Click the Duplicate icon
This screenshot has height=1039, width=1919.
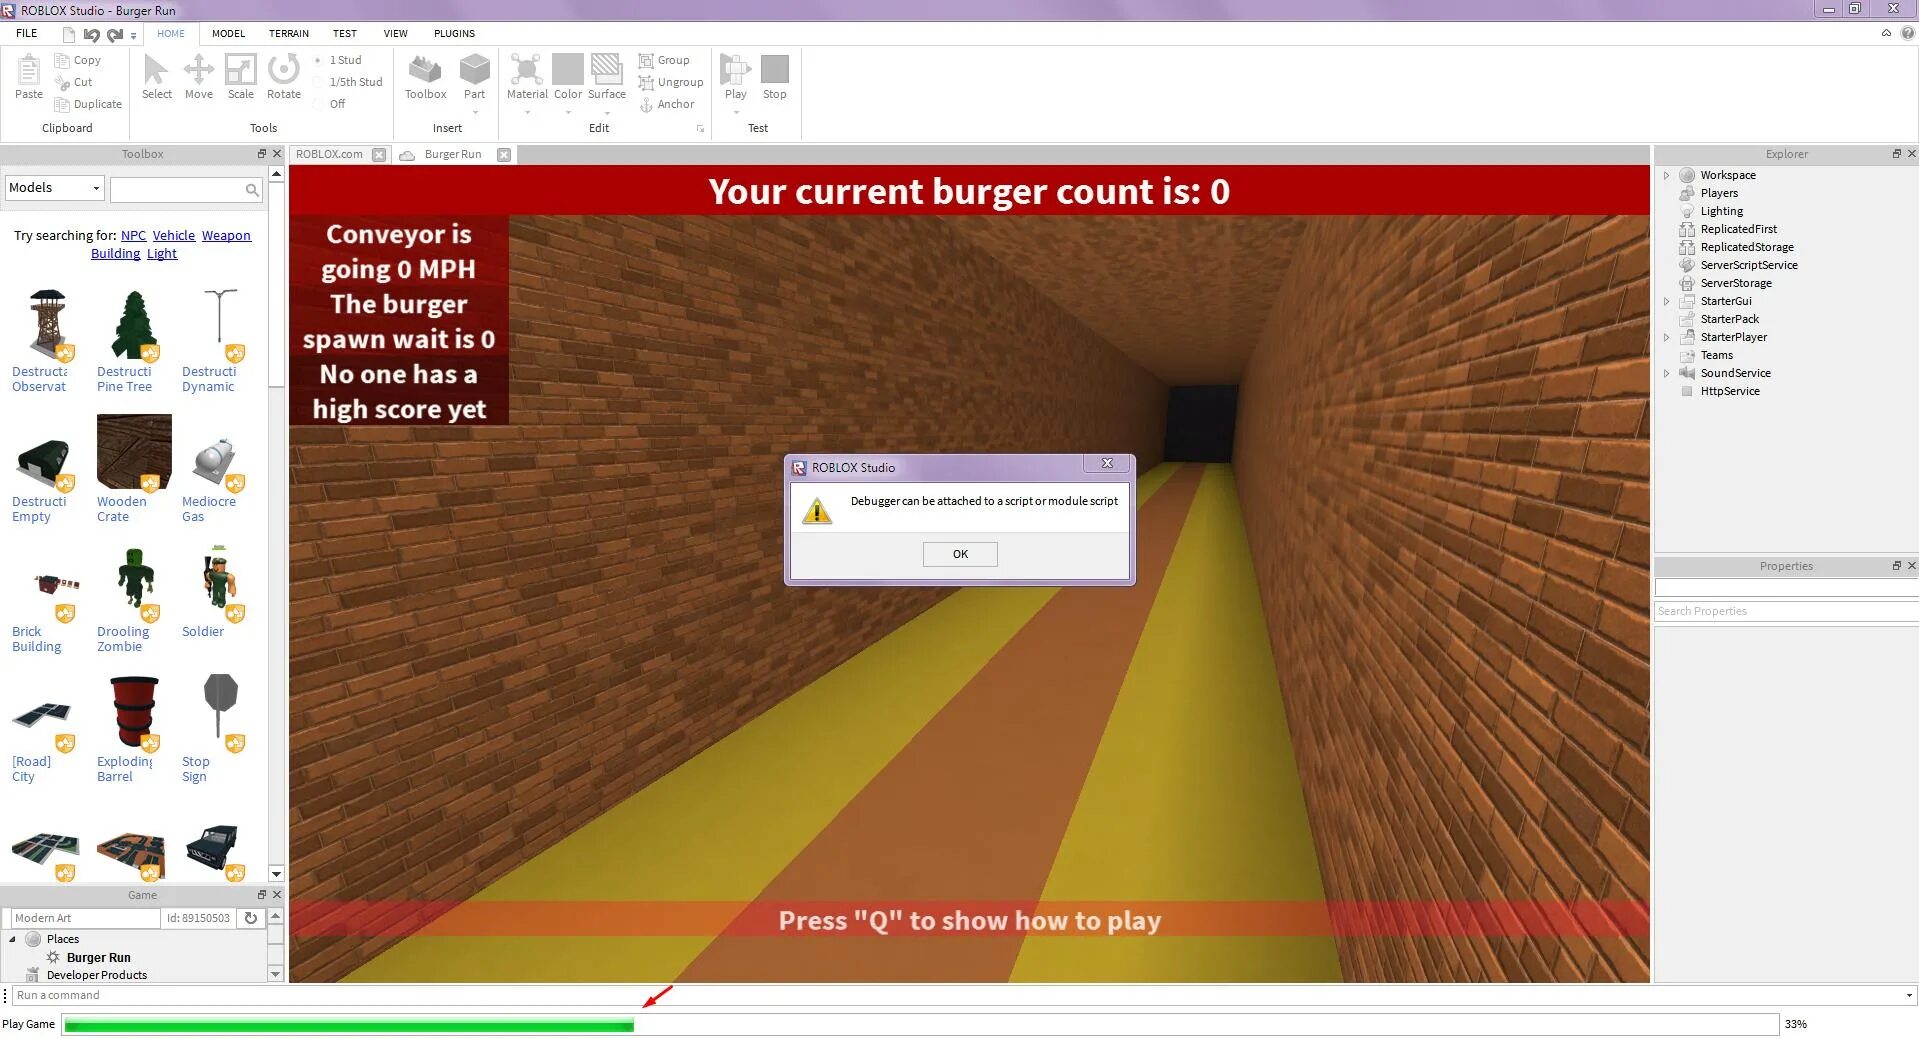[x=62, y=104]
